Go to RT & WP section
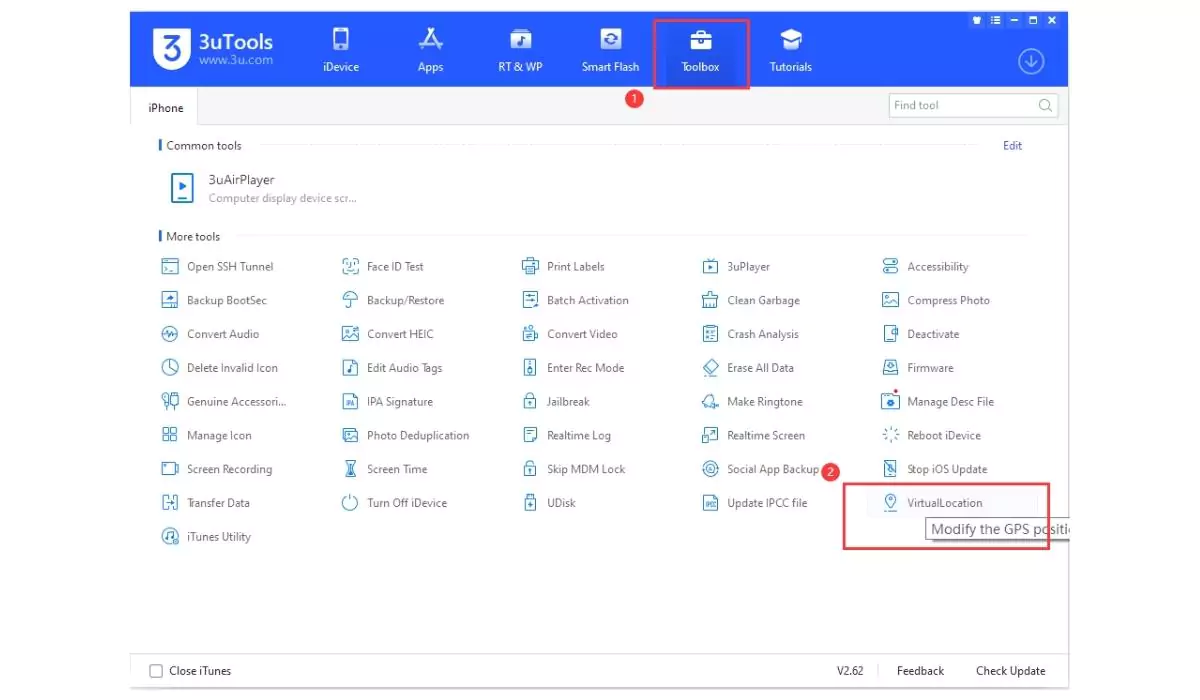Image resolution: width=1200 pixels, height=700 pixels. click(520, 49)
